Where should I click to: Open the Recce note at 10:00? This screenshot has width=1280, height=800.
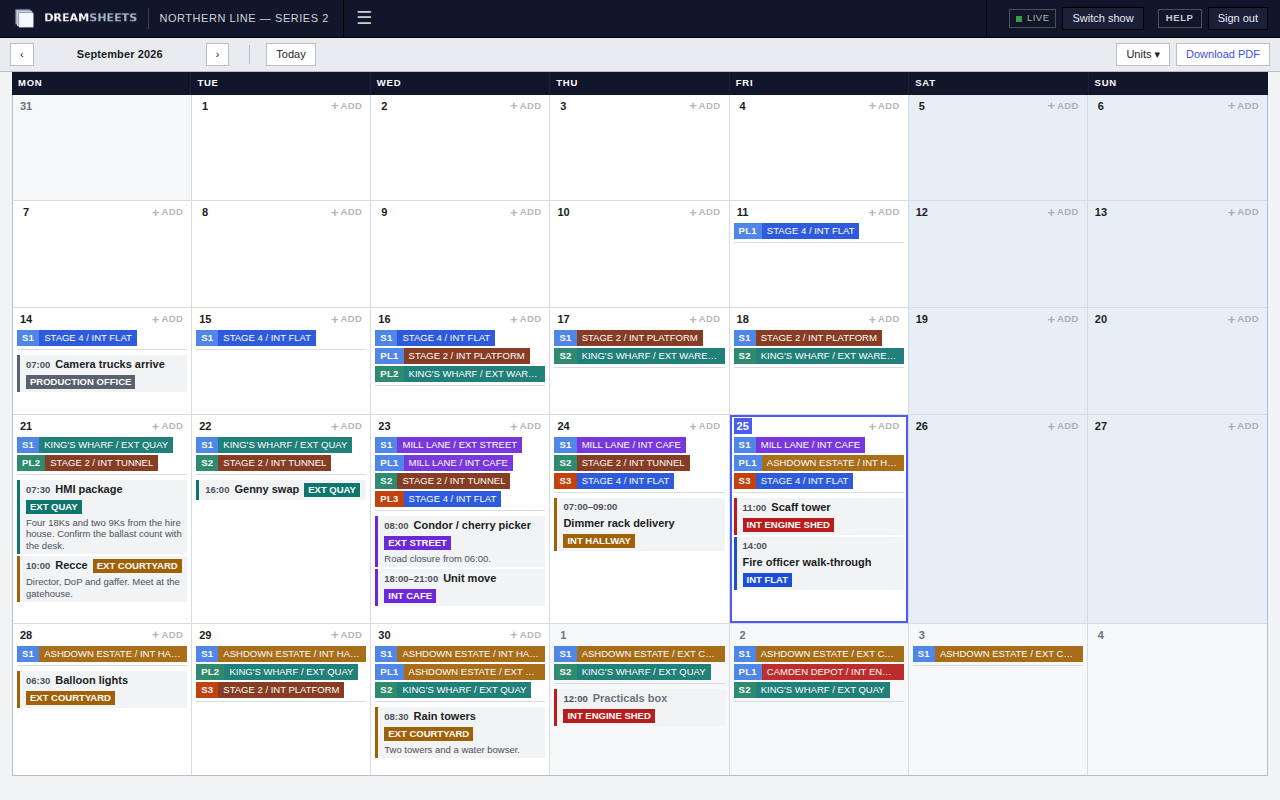pyautogui.click(x=102, y=579)
